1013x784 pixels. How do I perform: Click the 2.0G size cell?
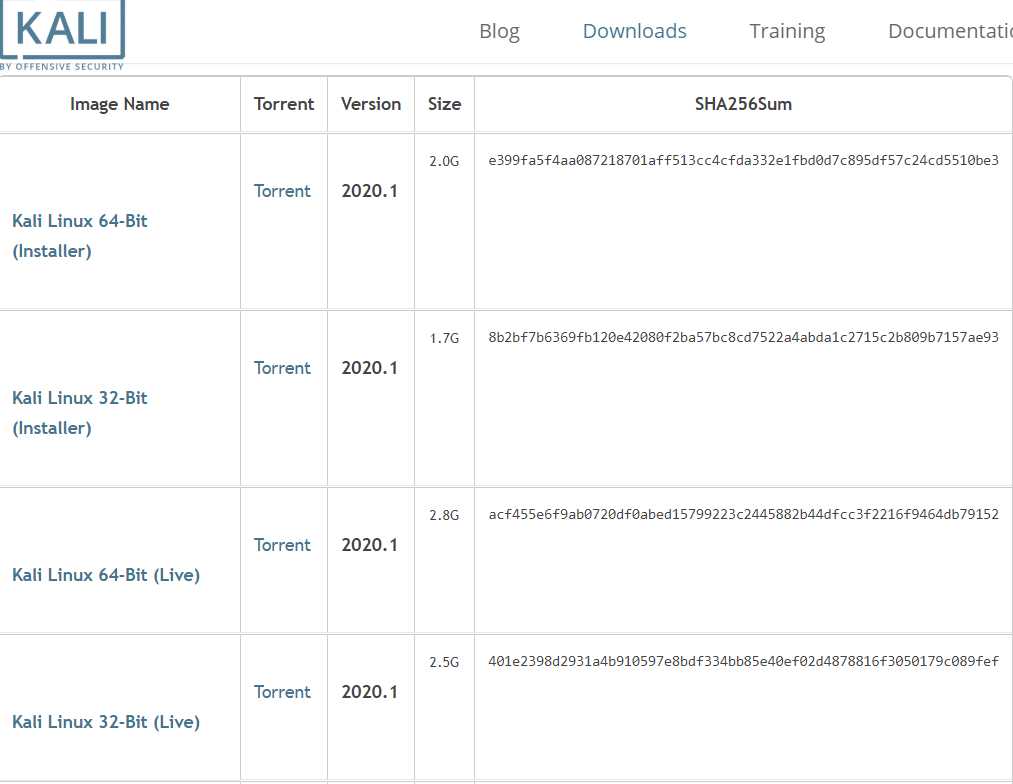(444, 161)
